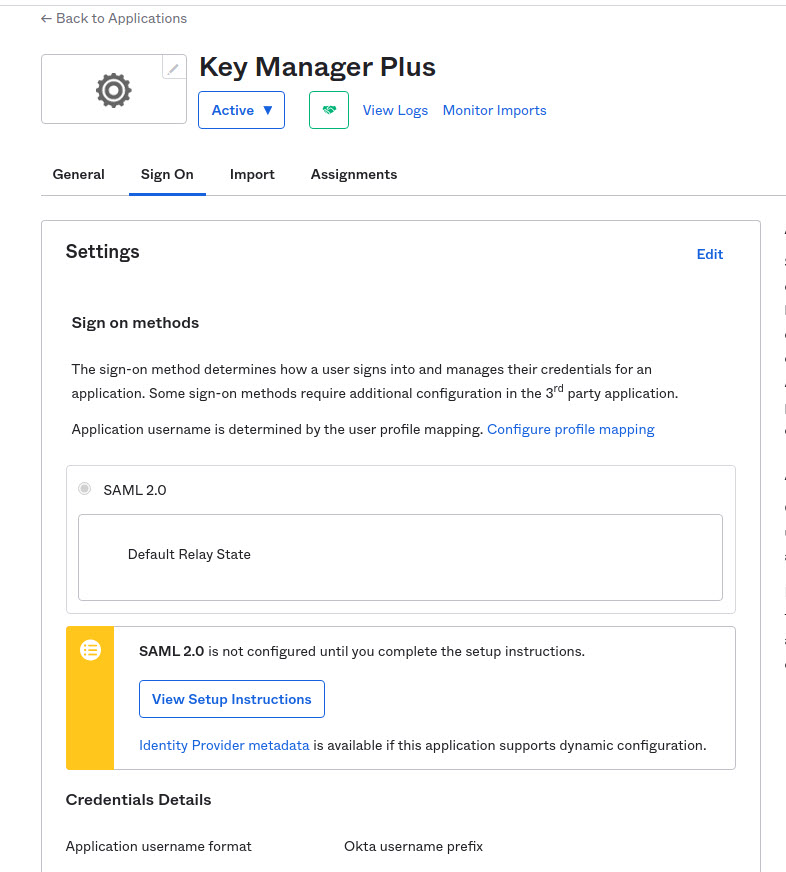Click the gear application logo image
This screenshot has width=786, height=872.
(113, 90)
